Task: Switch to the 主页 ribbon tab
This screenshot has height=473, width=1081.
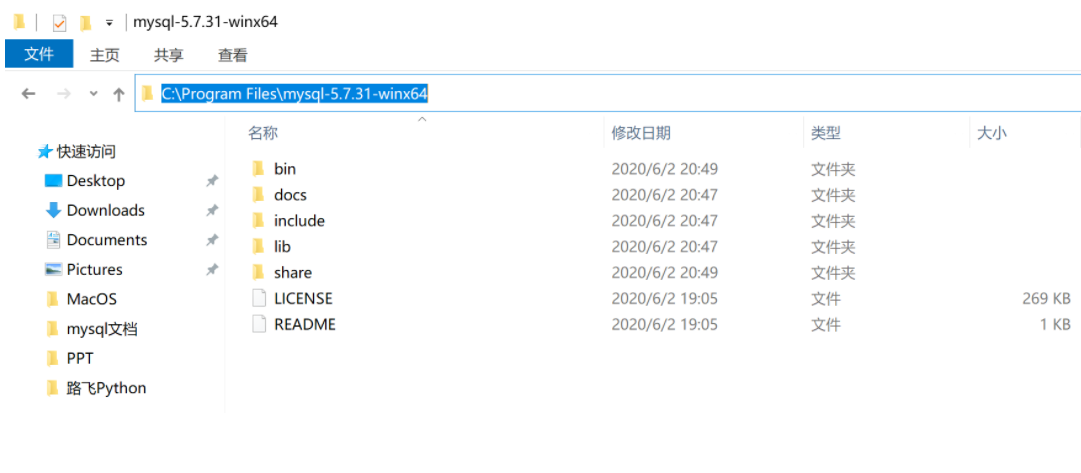Action: click(x=105, y=55)
